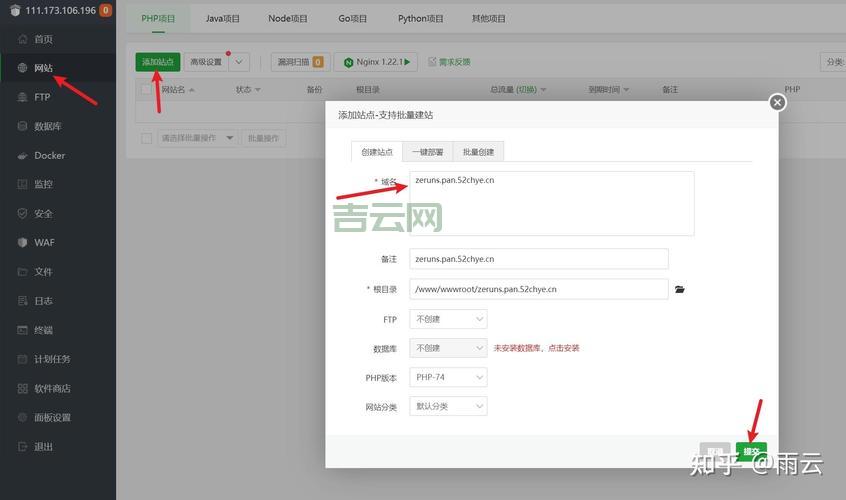The height and width of the screenshot is (500, 846).
Task: Select the 批量创建 dialog tab
Action: [x=478, y=152]
